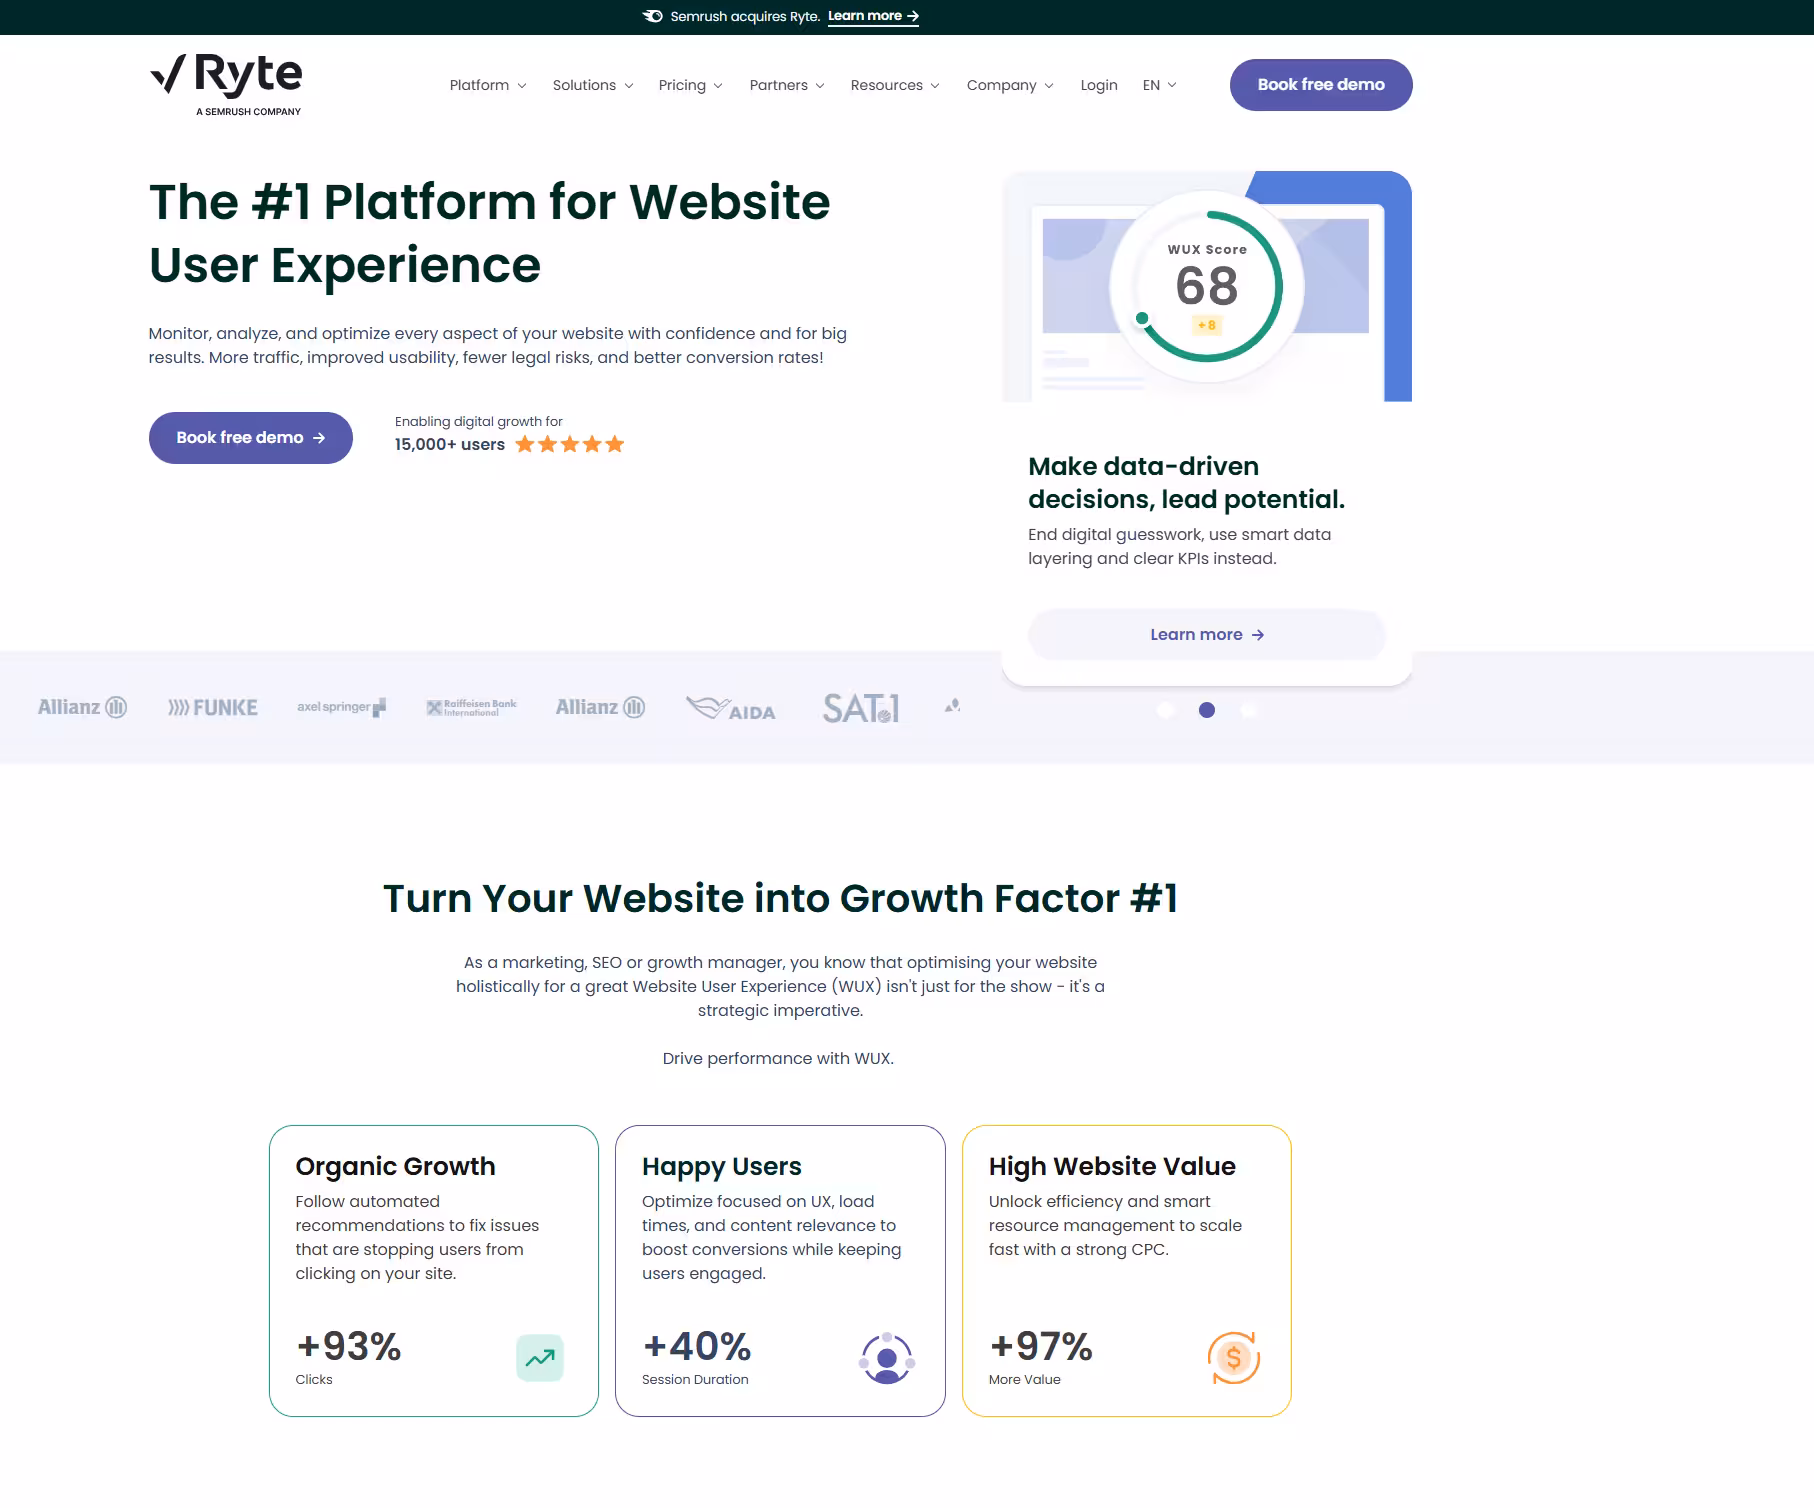This screenshot has width=1814, height=1508.
Task: Open the EN language selector
Action: tap(1159, 85)
